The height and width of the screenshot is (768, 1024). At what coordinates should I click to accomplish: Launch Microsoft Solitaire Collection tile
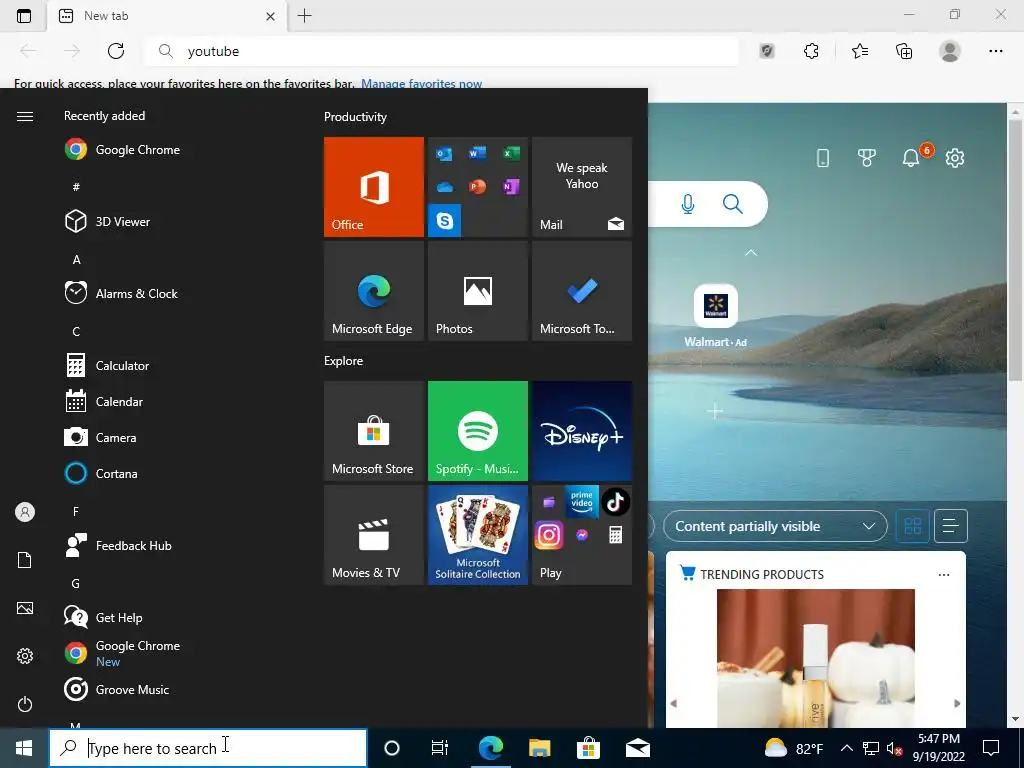(x=477, y=535)
